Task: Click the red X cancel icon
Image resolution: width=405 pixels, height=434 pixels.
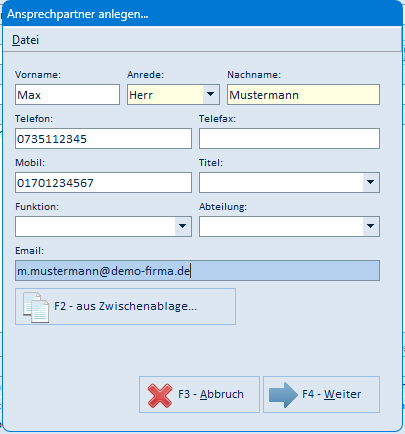Action: click(x=160, y=395)
